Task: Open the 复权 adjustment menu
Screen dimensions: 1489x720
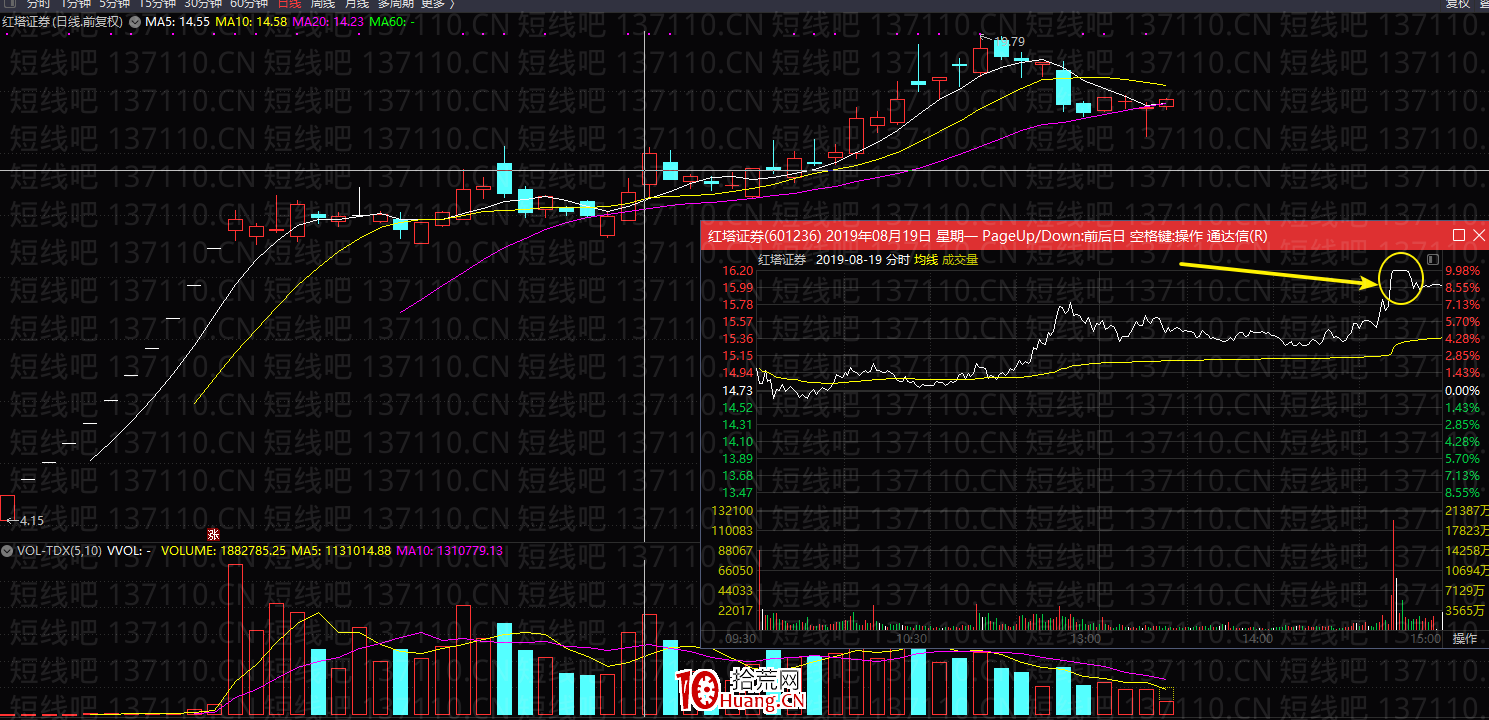Action: point(1458,4)
